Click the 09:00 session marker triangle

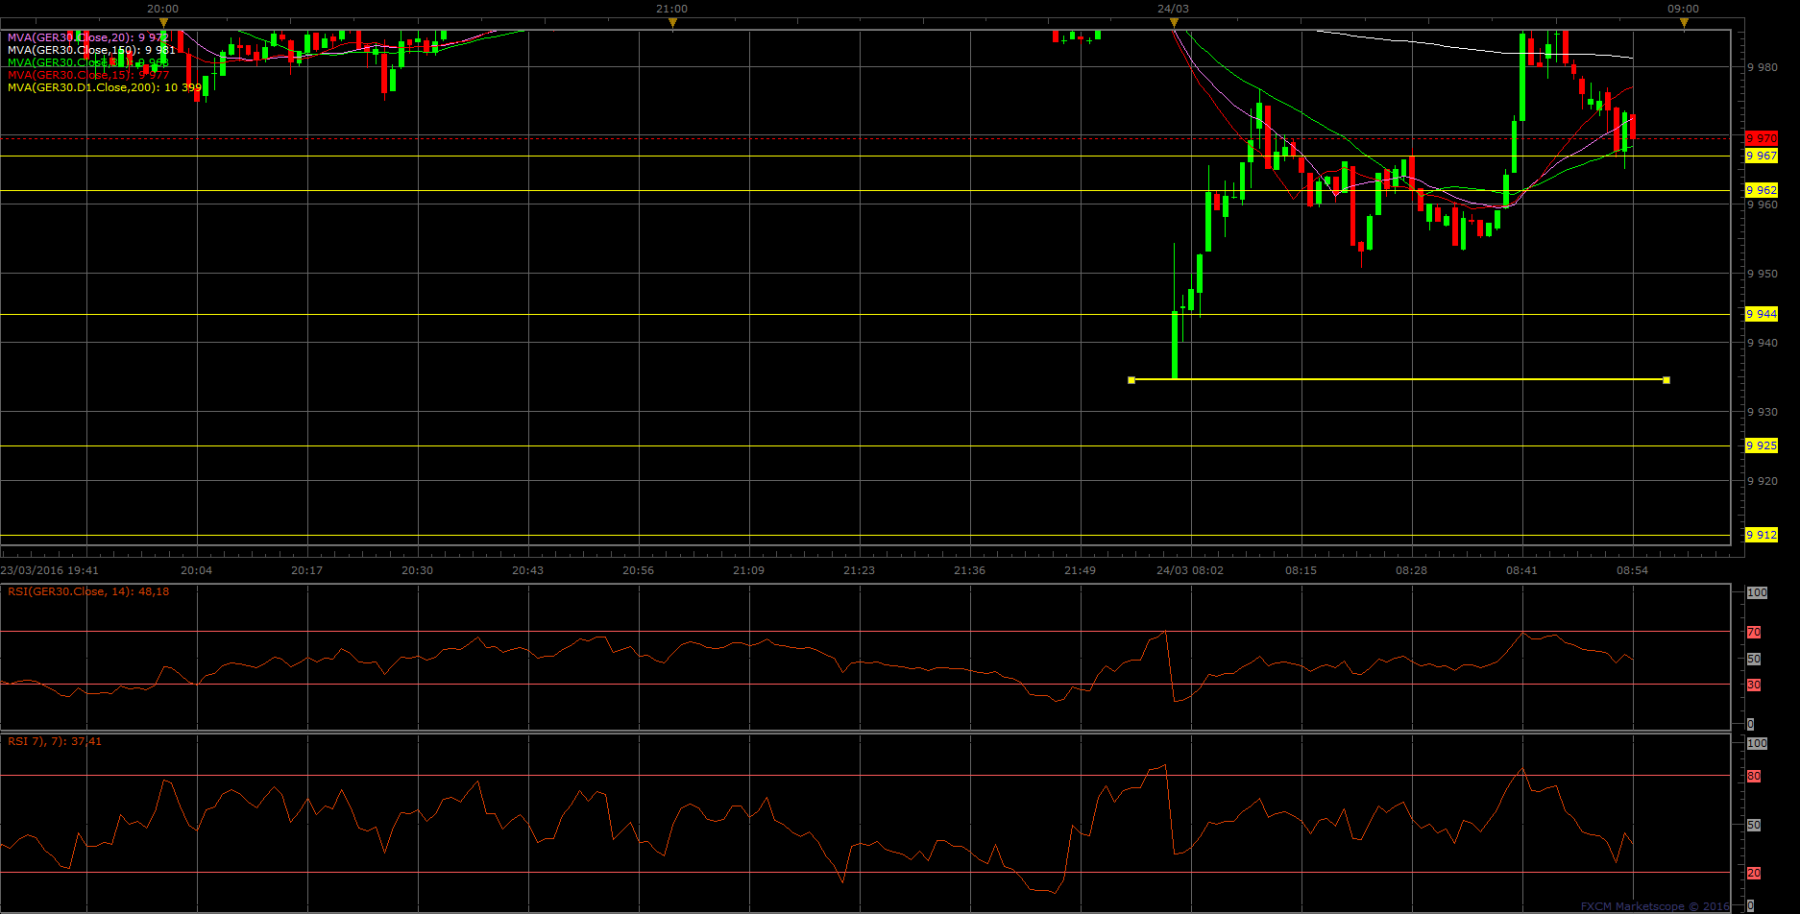[1683, 22]
